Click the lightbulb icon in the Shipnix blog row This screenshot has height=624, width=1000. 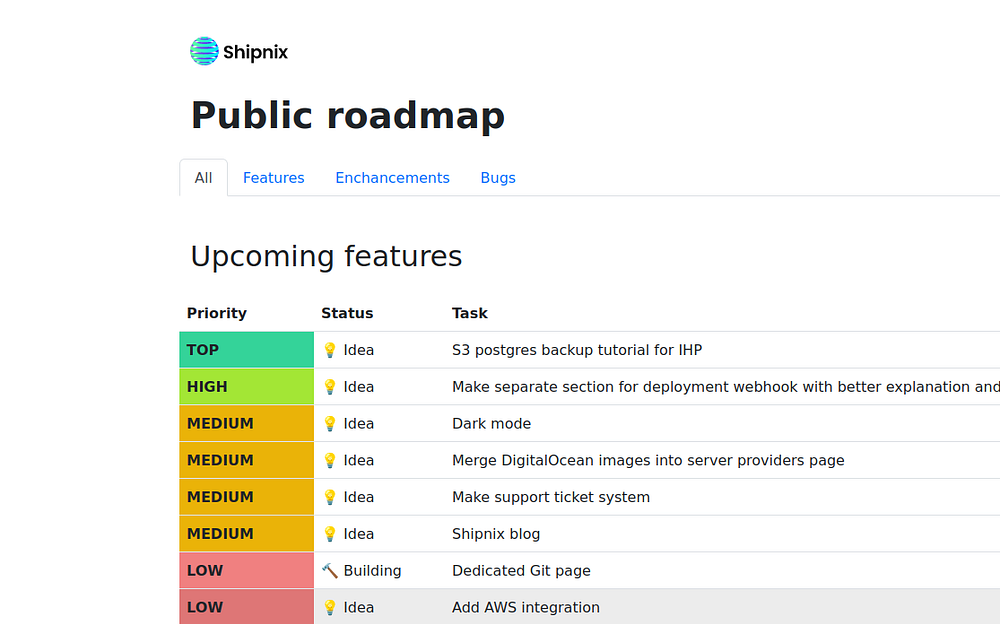pos(330,534)
